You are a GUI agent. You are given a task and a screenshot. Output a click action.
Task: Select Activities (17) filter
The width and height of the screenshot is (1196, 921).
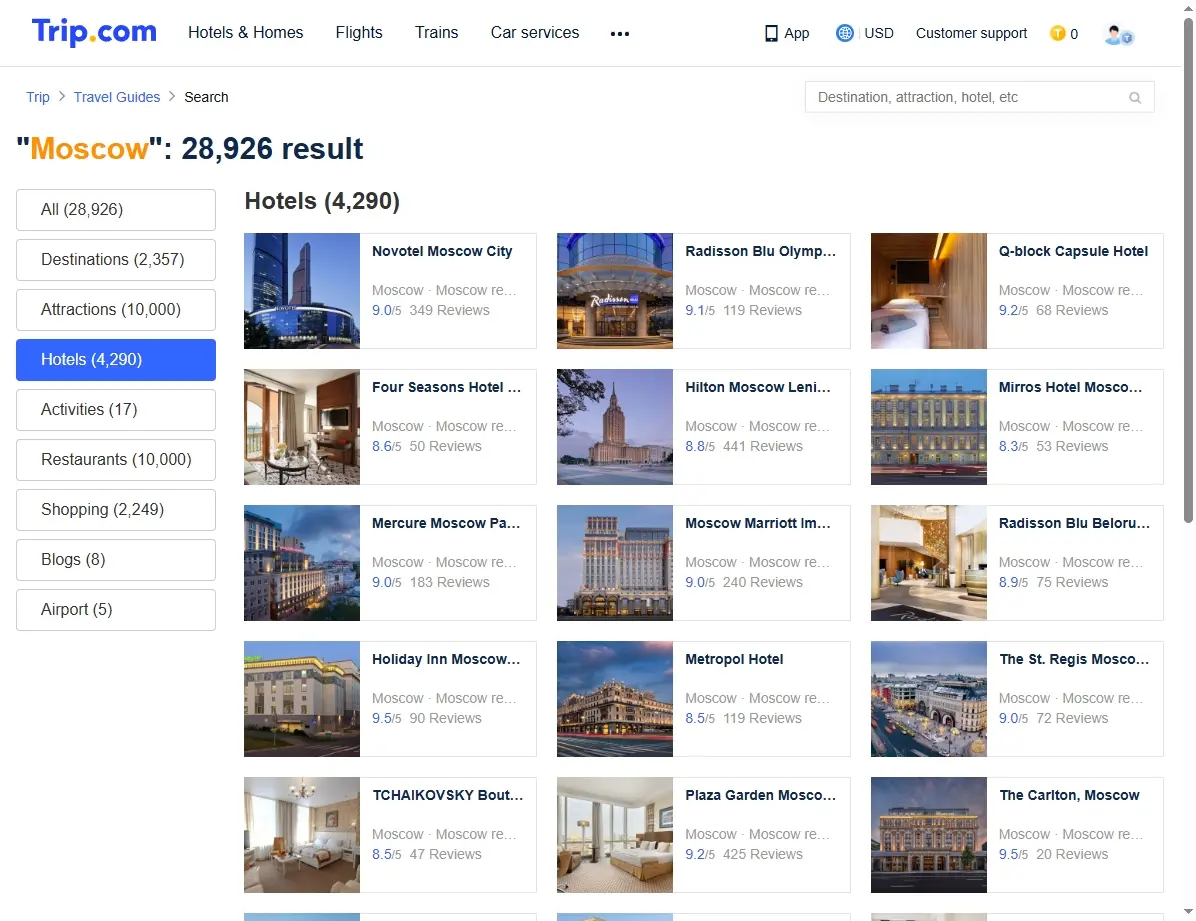116,410
